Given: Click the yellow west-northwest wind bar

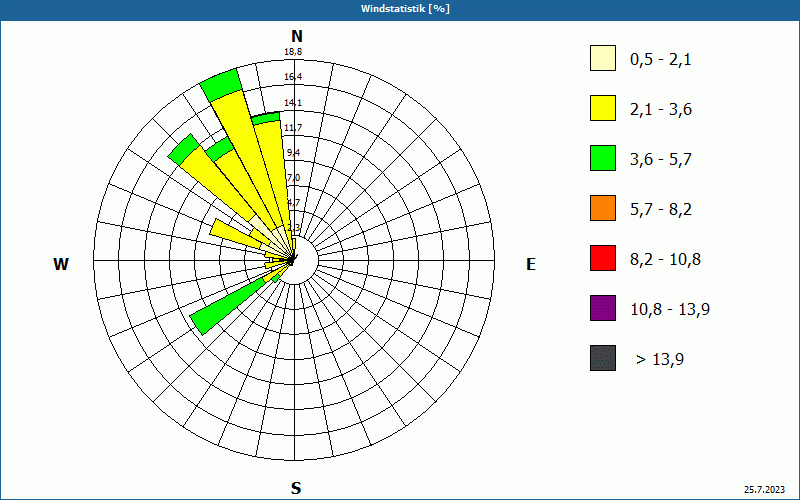Looking at the screenshot, I should click(x=237, y=235).
